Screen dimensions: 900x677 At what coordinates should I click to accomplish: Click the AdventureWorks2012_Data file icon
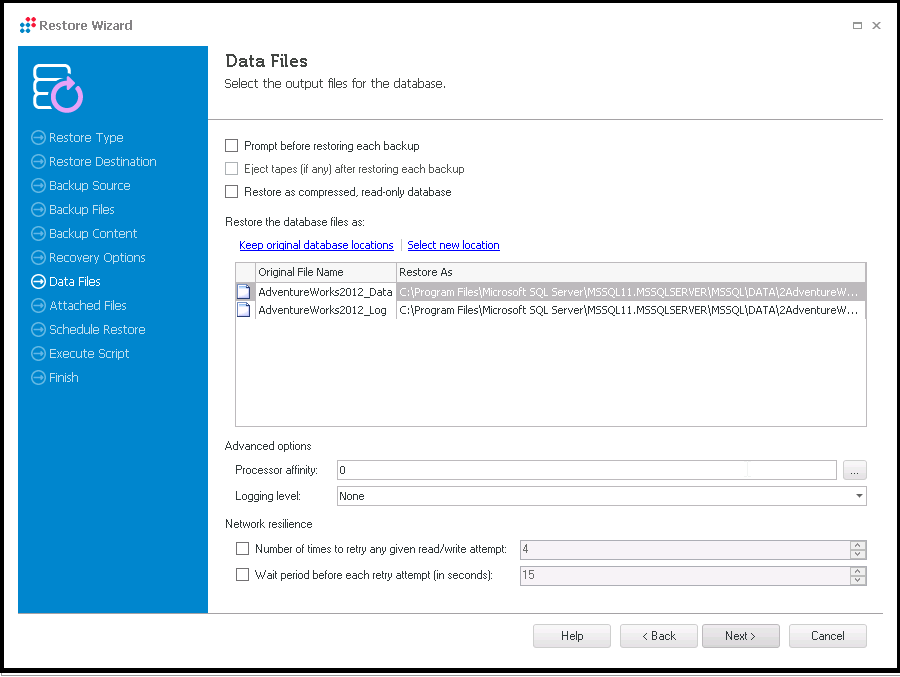[x=244, y=292]
